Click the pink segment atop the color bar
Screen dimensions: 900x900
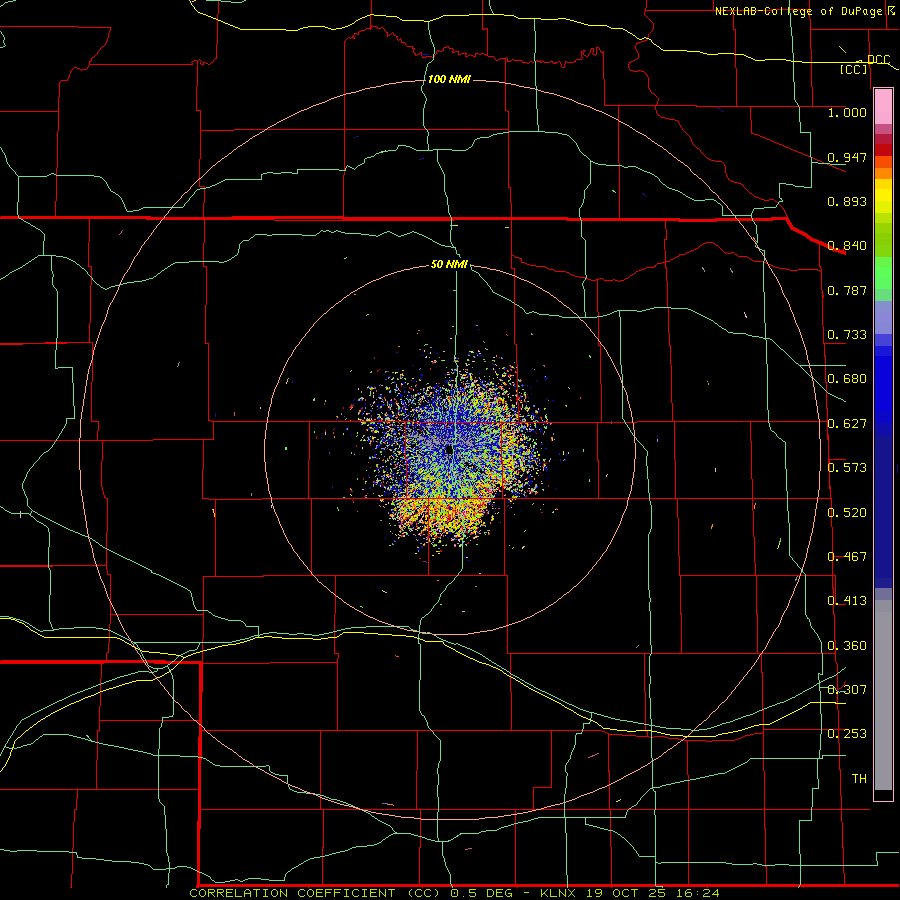pos(883,107)
